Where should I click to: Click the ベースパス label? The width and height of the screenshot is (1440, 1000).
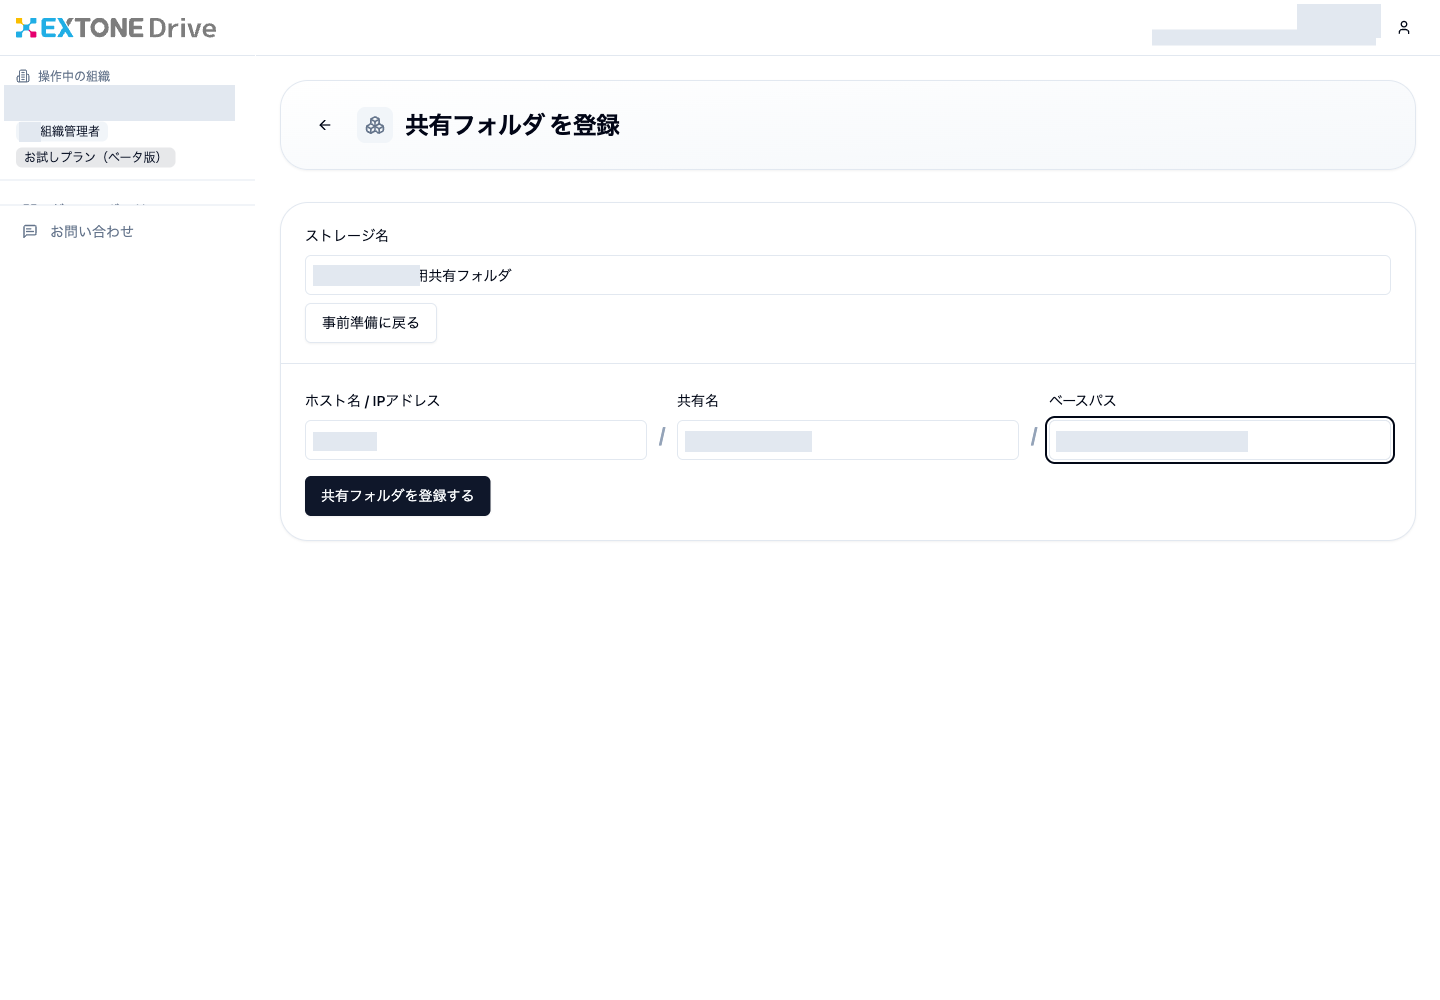coord(1082,400)
